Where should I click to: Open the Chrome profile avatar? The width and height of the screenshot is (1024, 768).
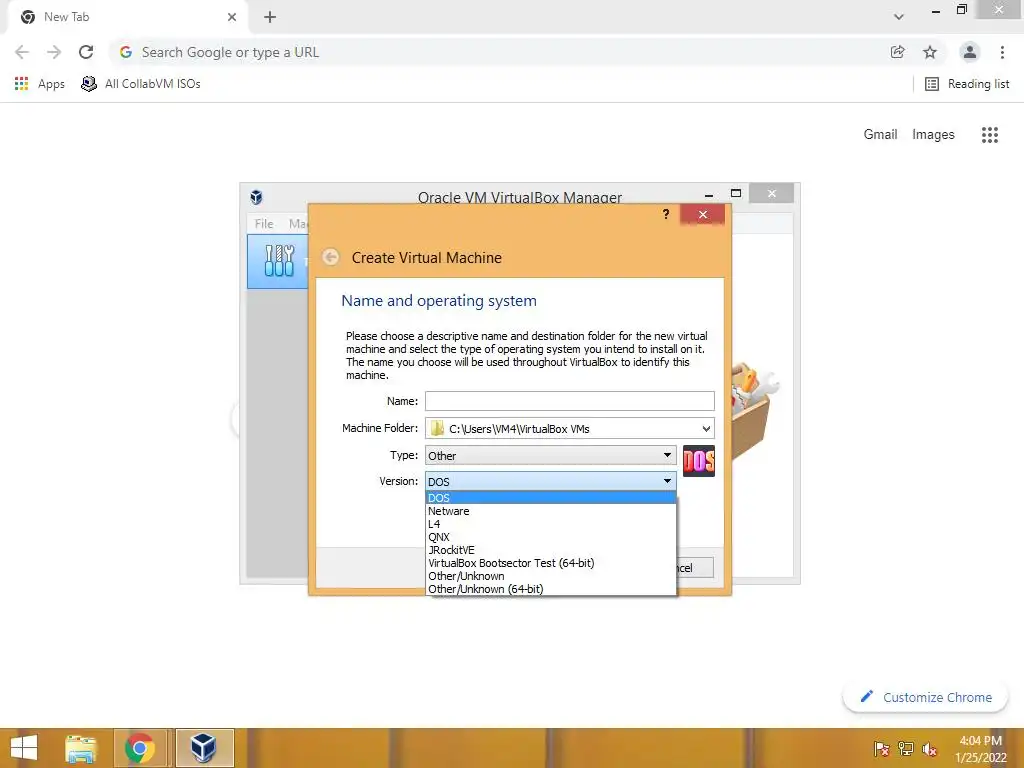970,52
